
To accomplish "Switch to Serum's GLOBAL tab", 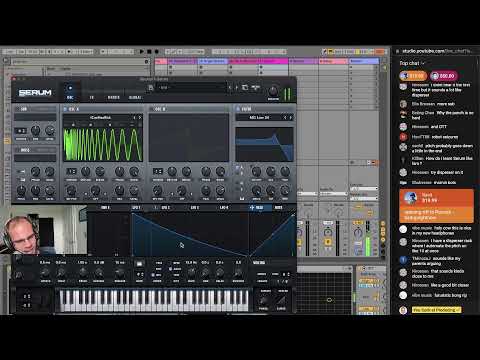I will point(135,97).
